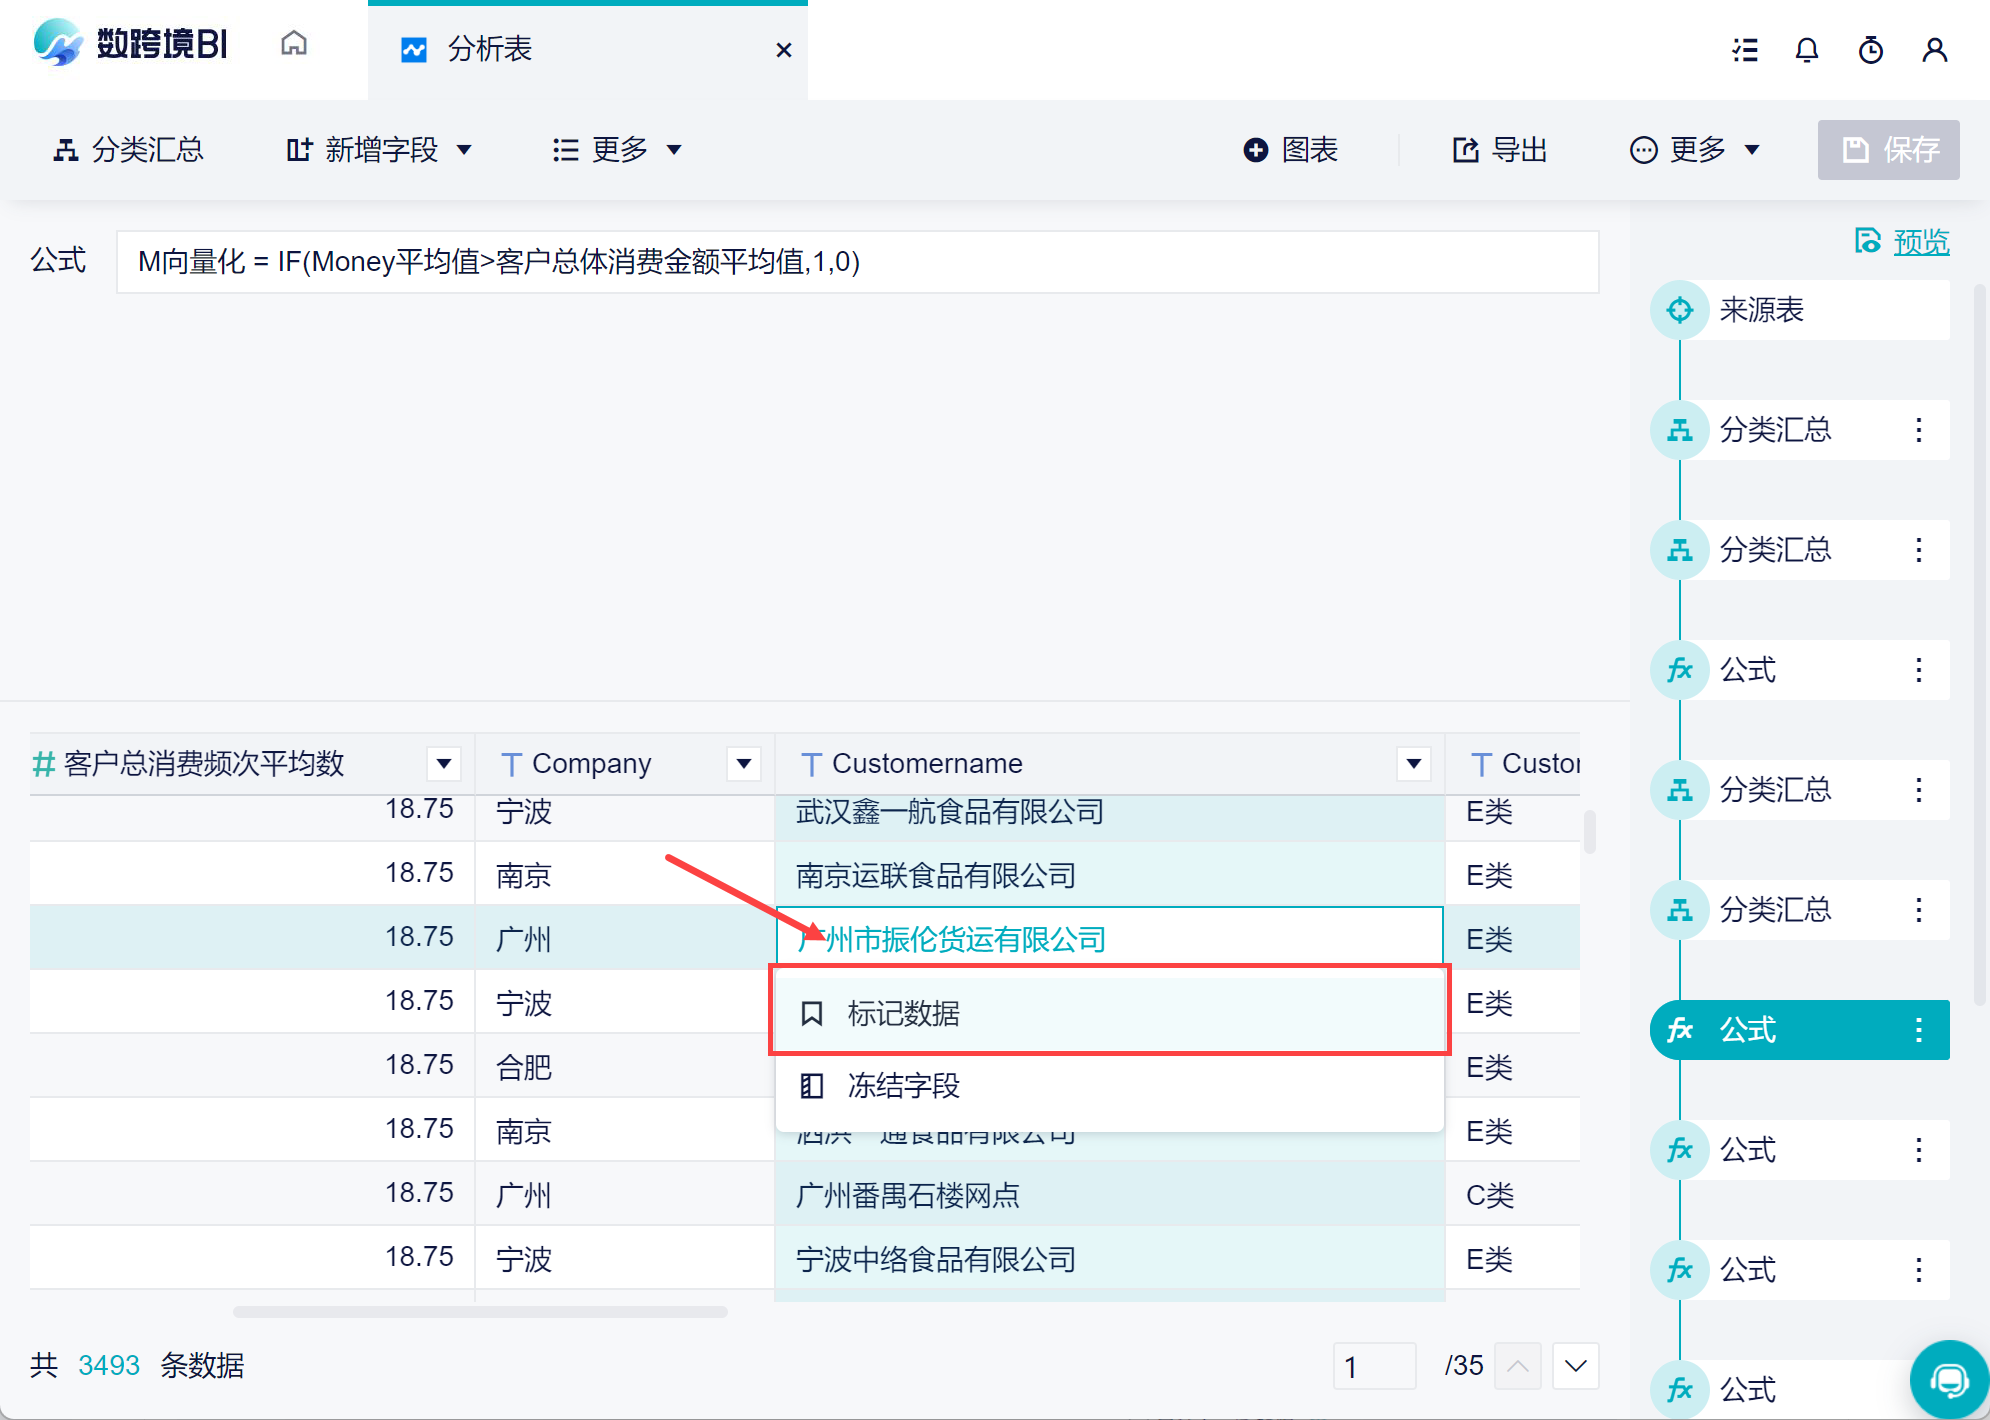
Task: Click the 导出 export button
Action: point(1500,150)
